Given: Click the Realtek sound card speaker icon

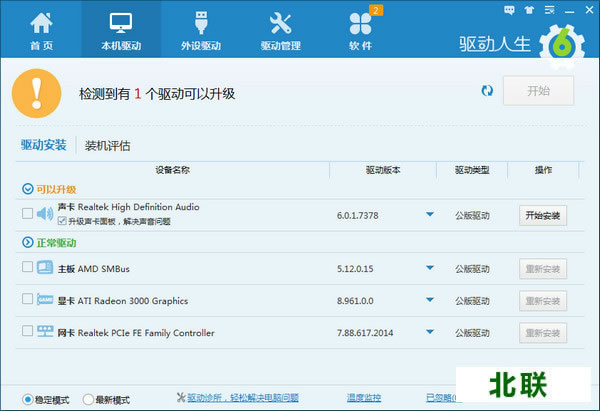Looking at the screenshot, I should [x=45, y=213].
